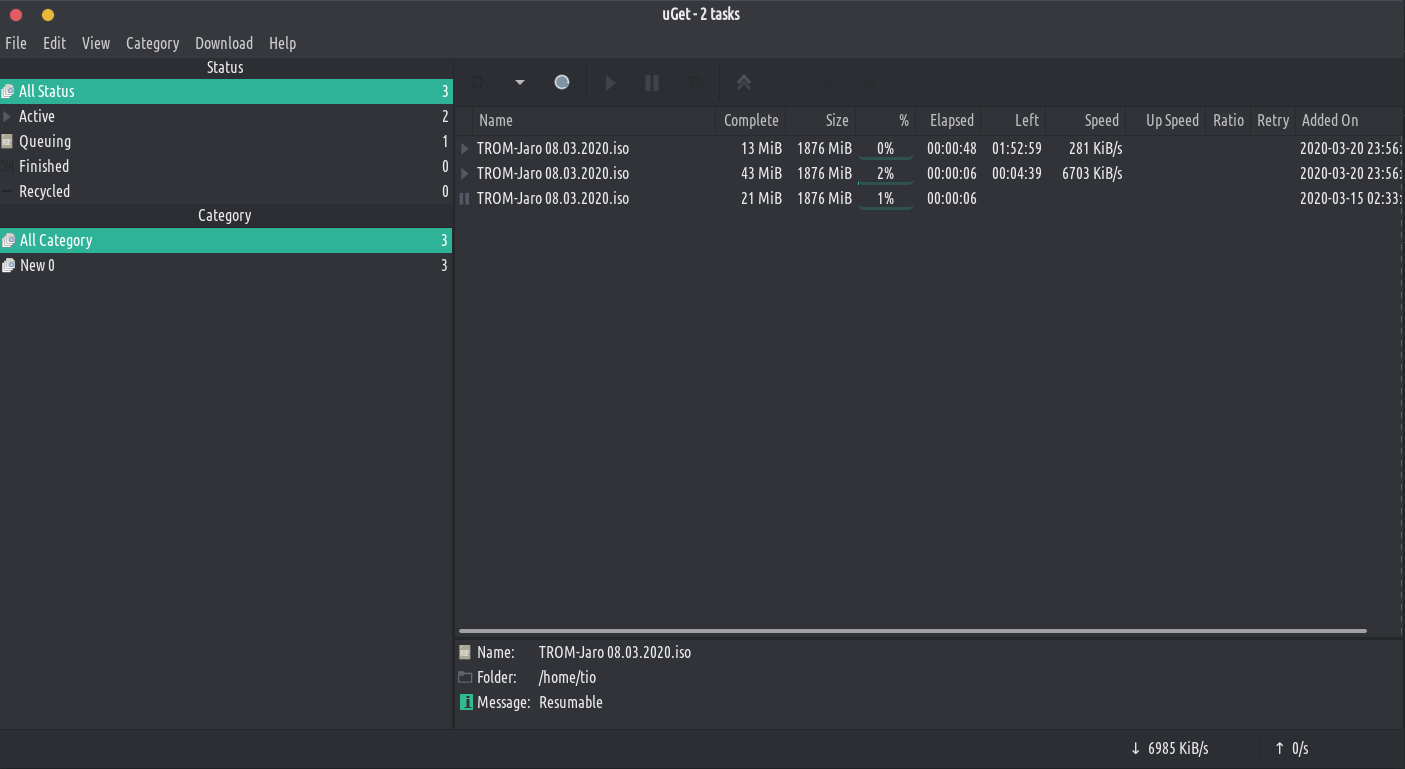Click the Move to Bottom toolbar icon
This screenshot has width=1405, height=769.
click(x=869, y=83)
